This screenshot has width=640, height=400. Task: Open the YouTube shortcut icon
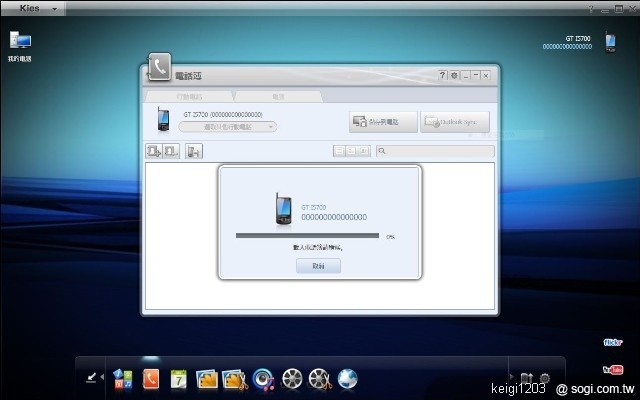click(614, 368)
